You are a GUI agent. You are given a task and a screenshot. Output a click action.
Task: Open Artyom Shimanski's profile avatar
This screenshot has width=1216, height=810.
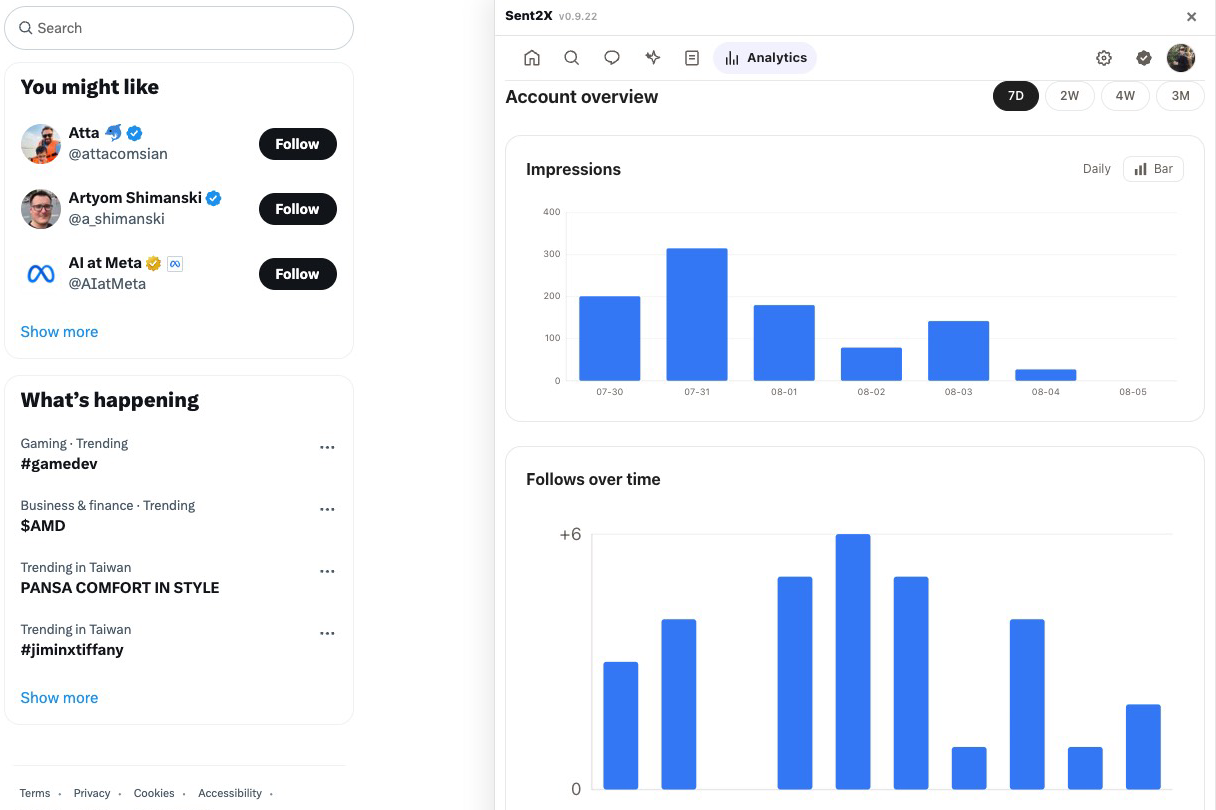41,209
